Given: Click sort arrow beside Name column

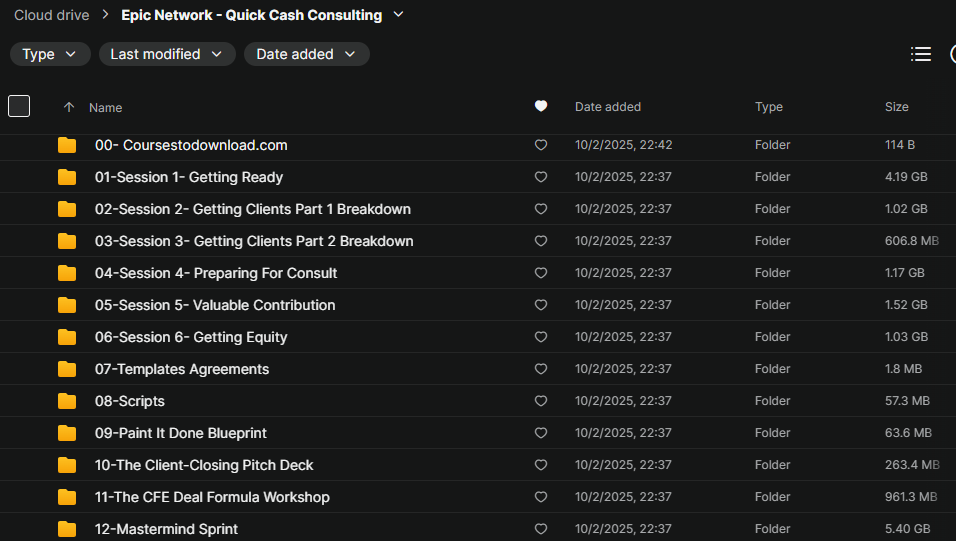Looking at the screenshot, I should click(69, 107).
